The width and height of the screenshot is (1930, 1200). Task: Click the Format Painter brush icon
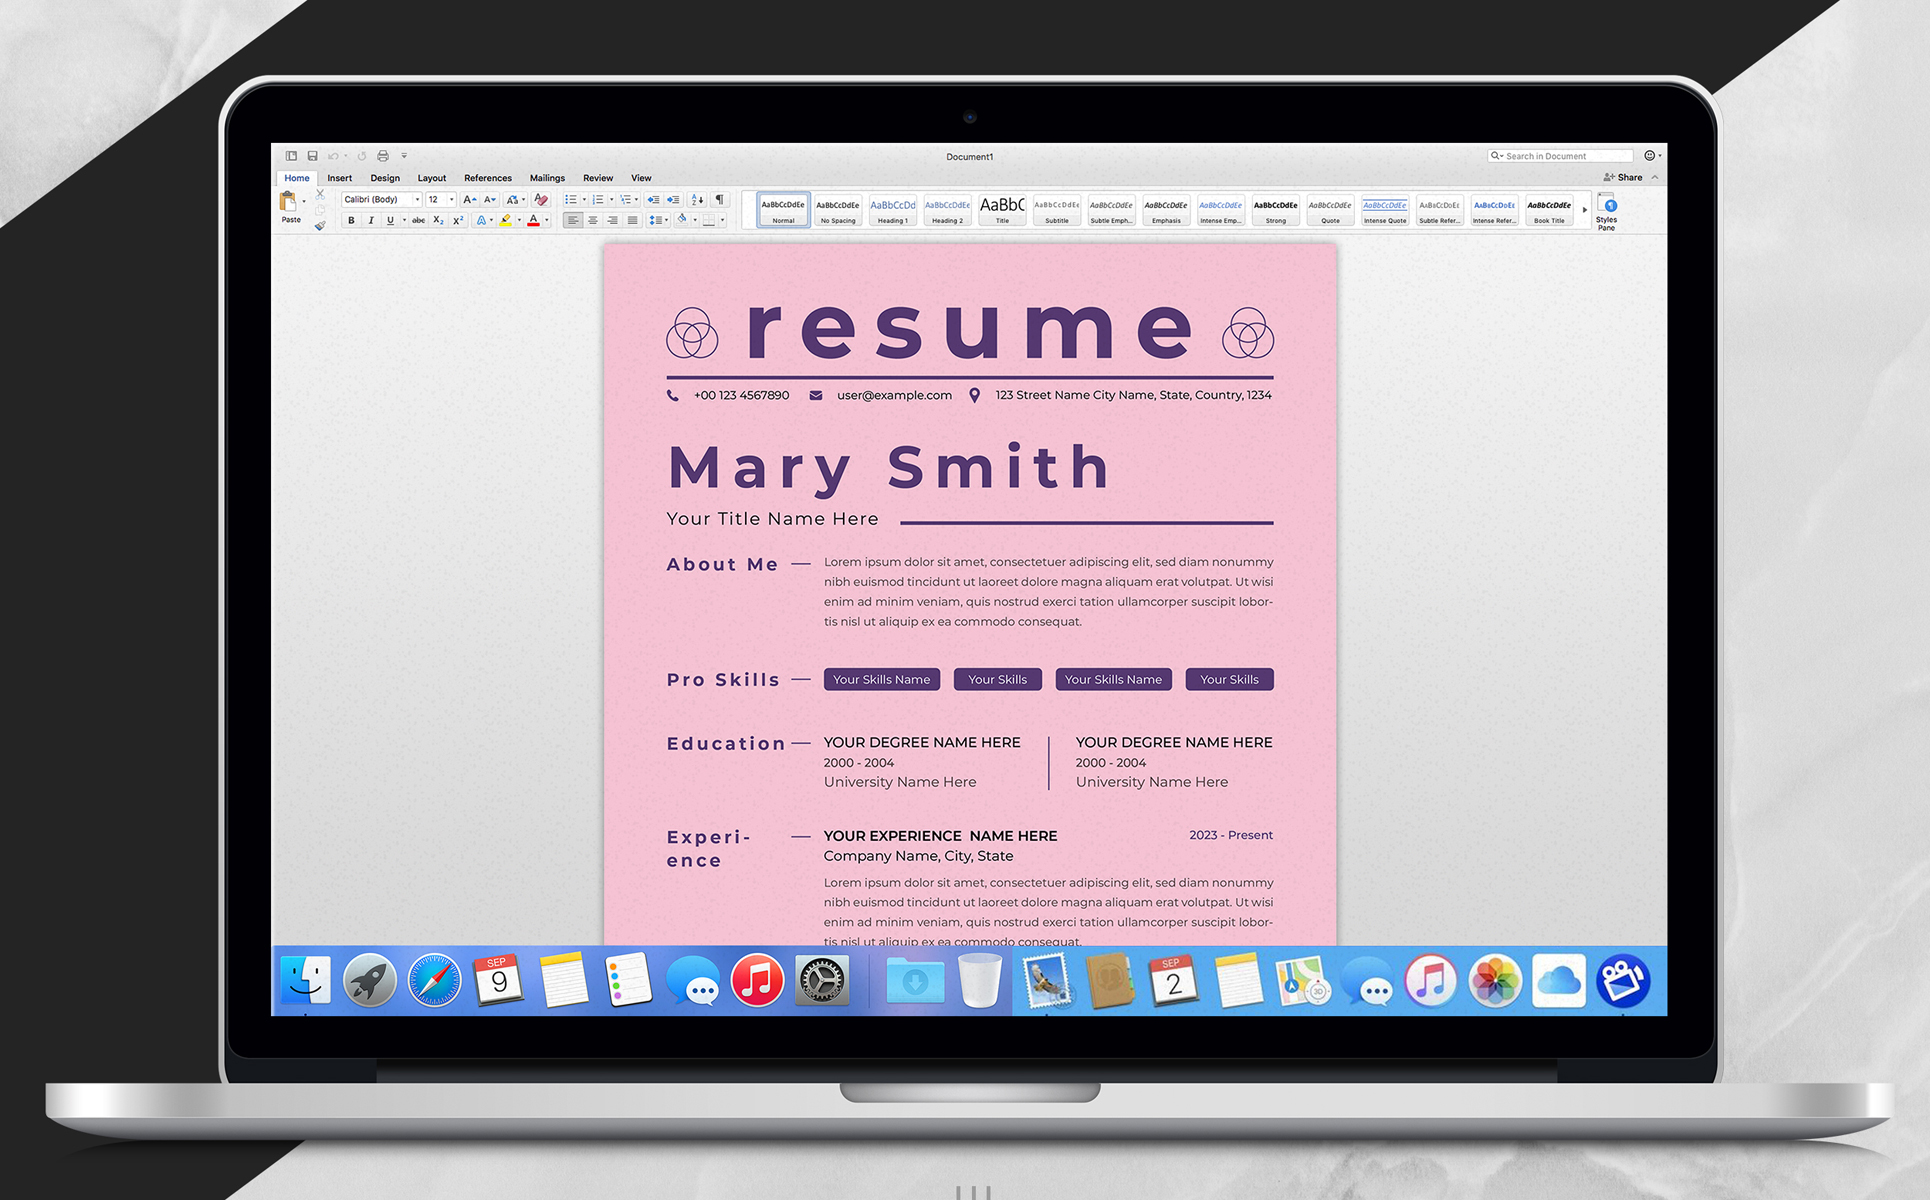point(320,226)
